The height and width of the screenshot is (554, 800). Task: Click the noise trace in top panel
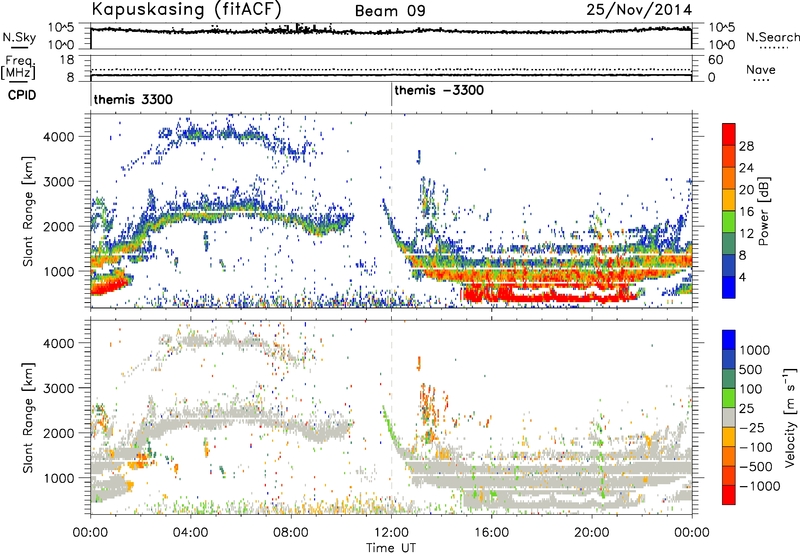tap(391, 31)
